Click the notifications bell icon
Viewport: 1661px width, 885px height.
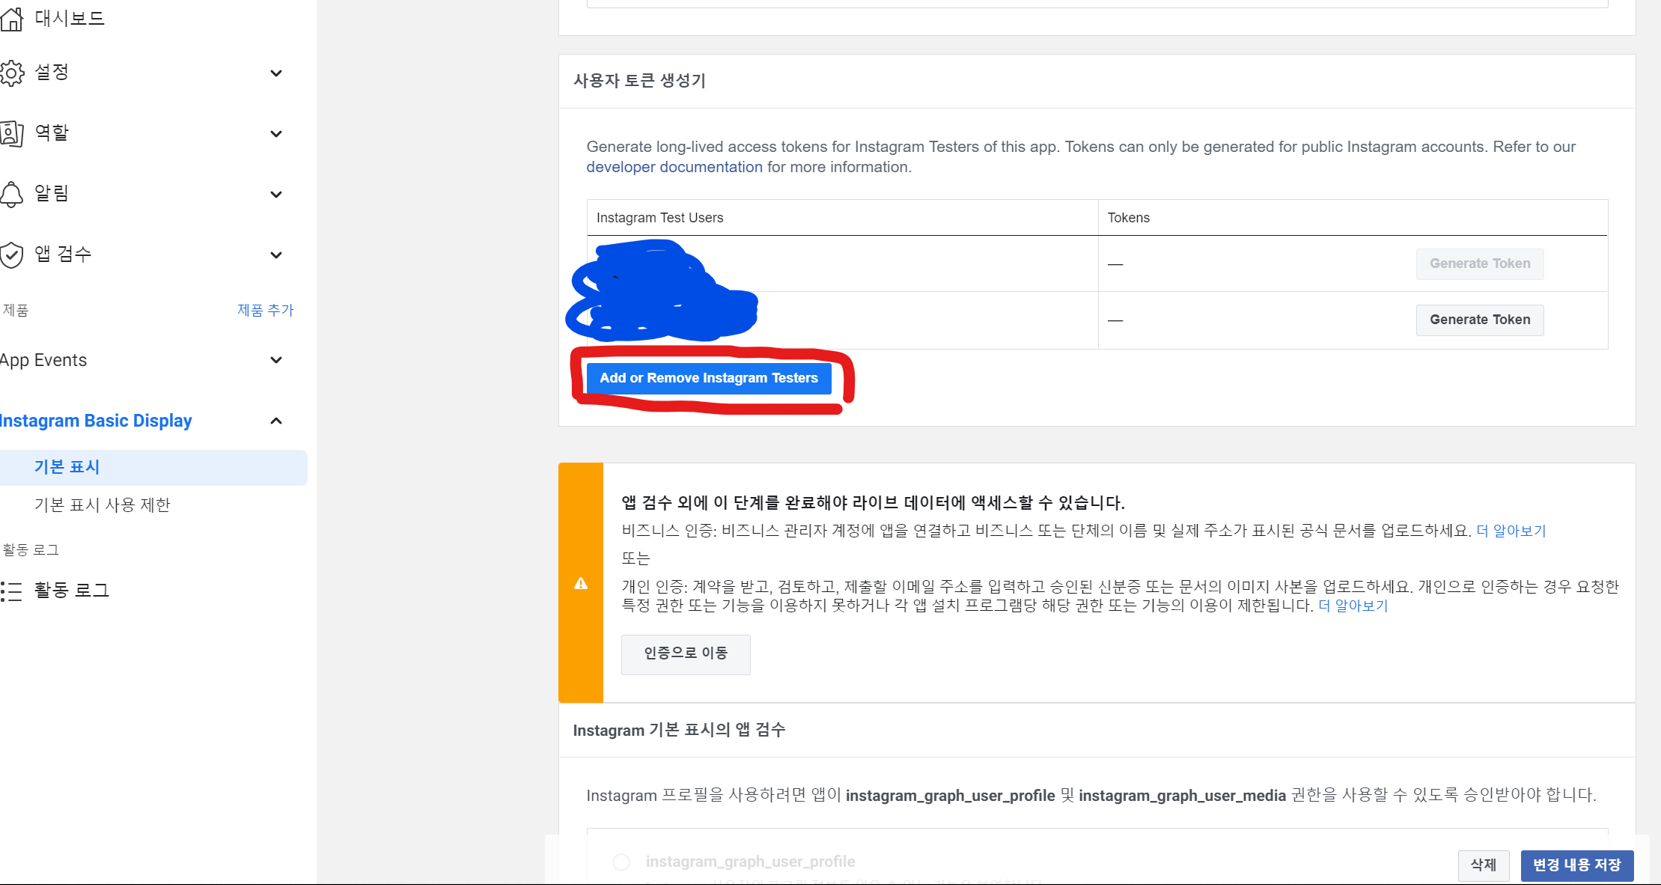pyautogui.click(x=12, y=194)
